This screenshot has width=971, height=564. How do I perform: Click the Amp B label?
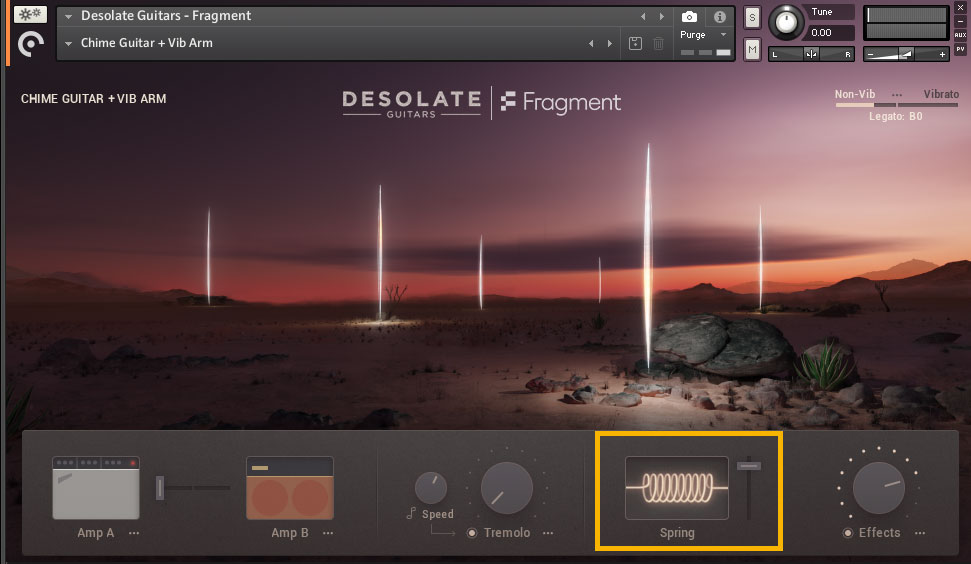pos(290,533)
